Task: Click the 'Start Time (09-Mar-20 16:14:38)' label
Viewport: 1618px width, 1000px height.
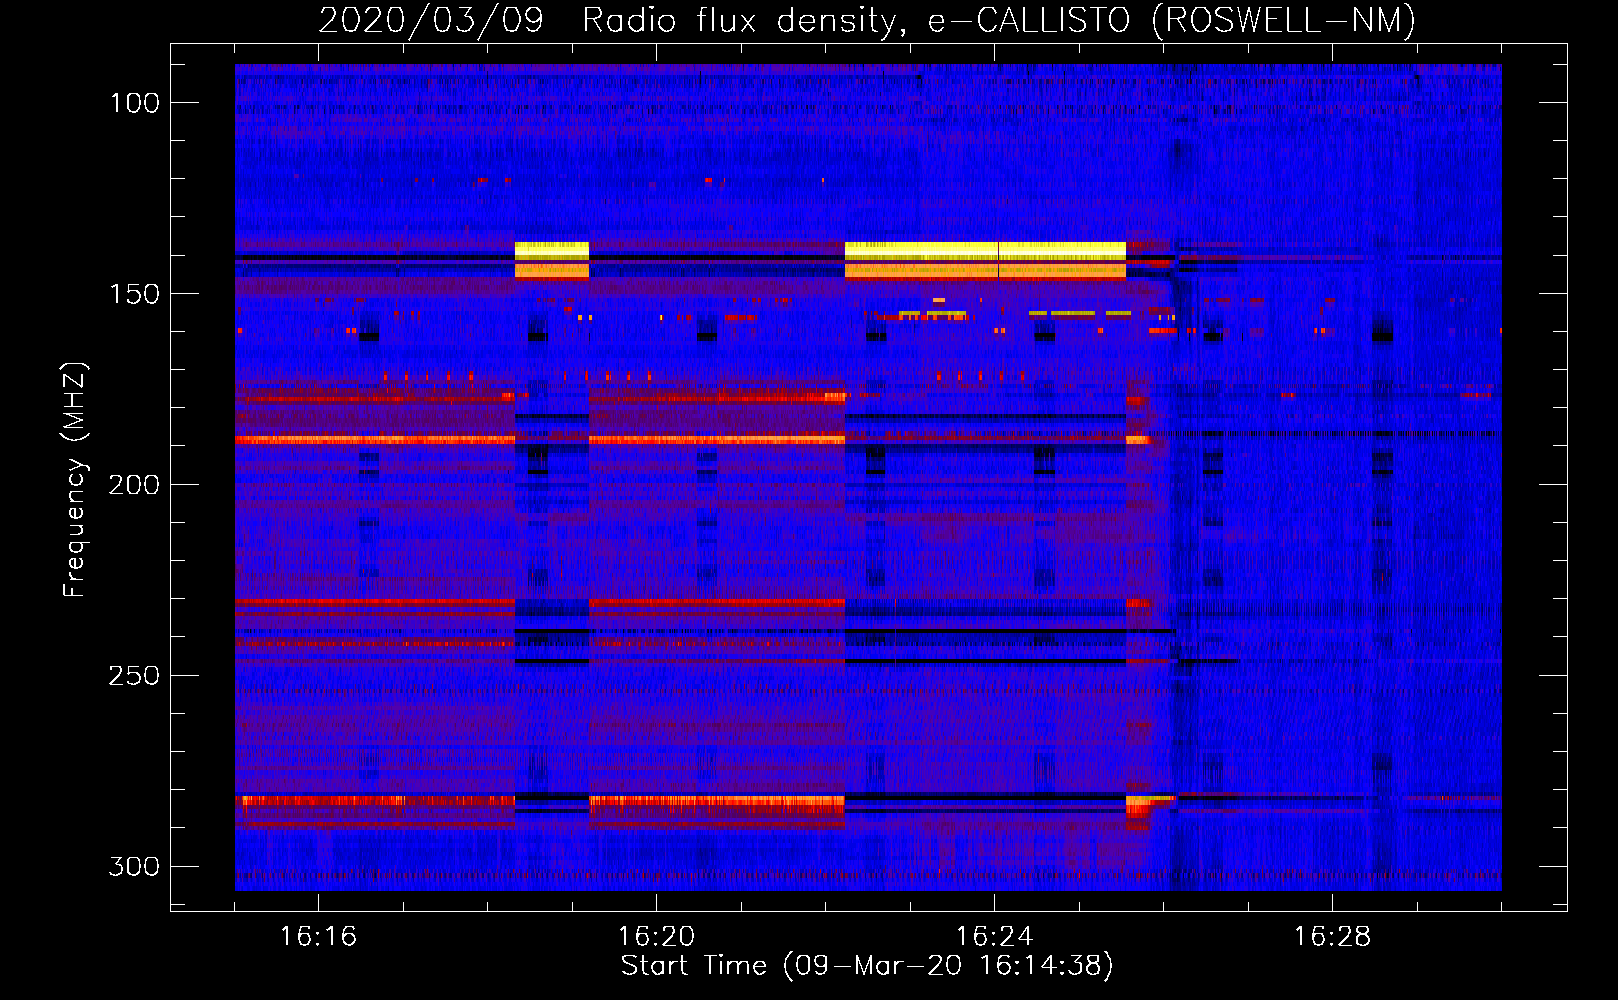Action: (867, 966)
